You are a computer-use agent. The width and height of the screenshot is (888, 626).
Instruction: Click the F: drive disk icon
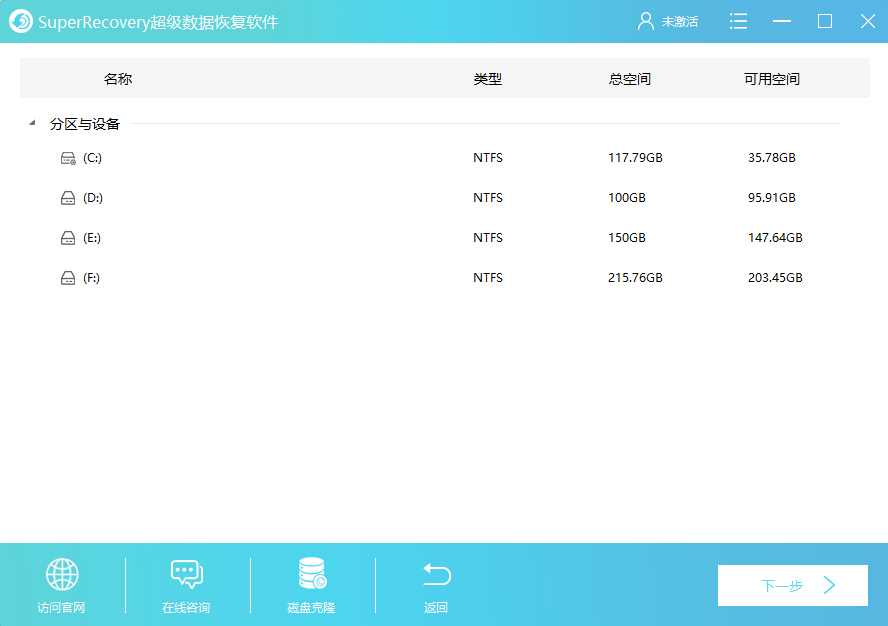click(x=68, y=278)
